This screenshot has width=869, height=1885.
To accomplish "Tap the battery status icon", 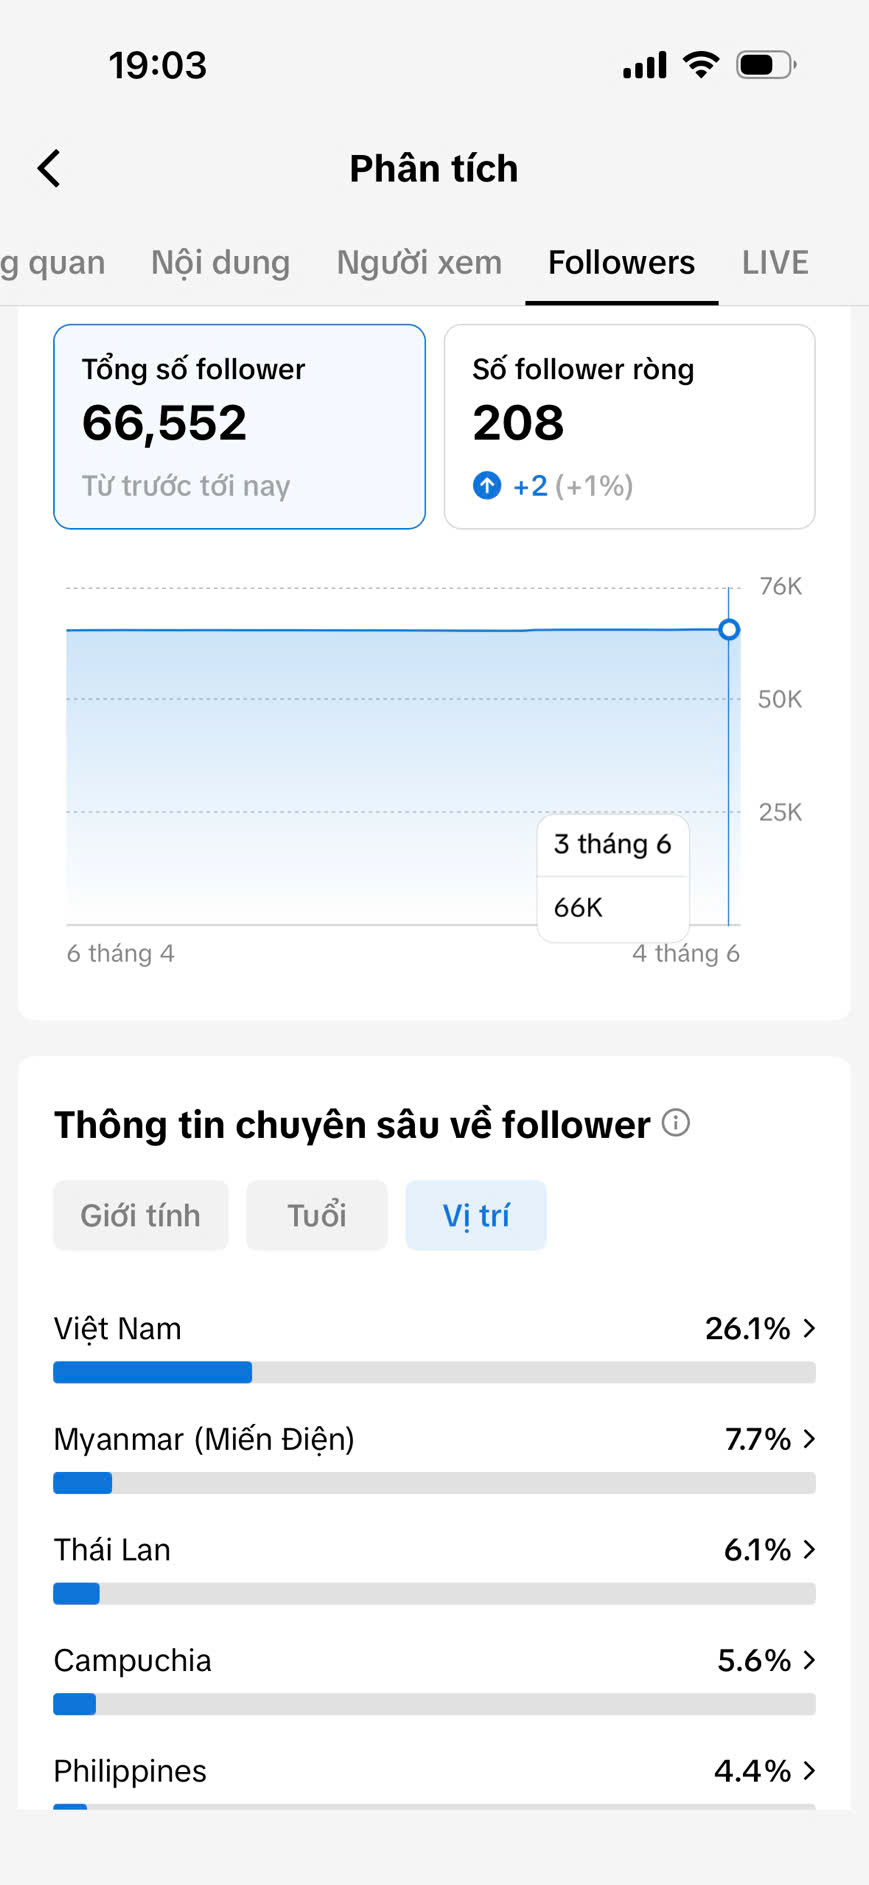I will [x=766, y=65].
